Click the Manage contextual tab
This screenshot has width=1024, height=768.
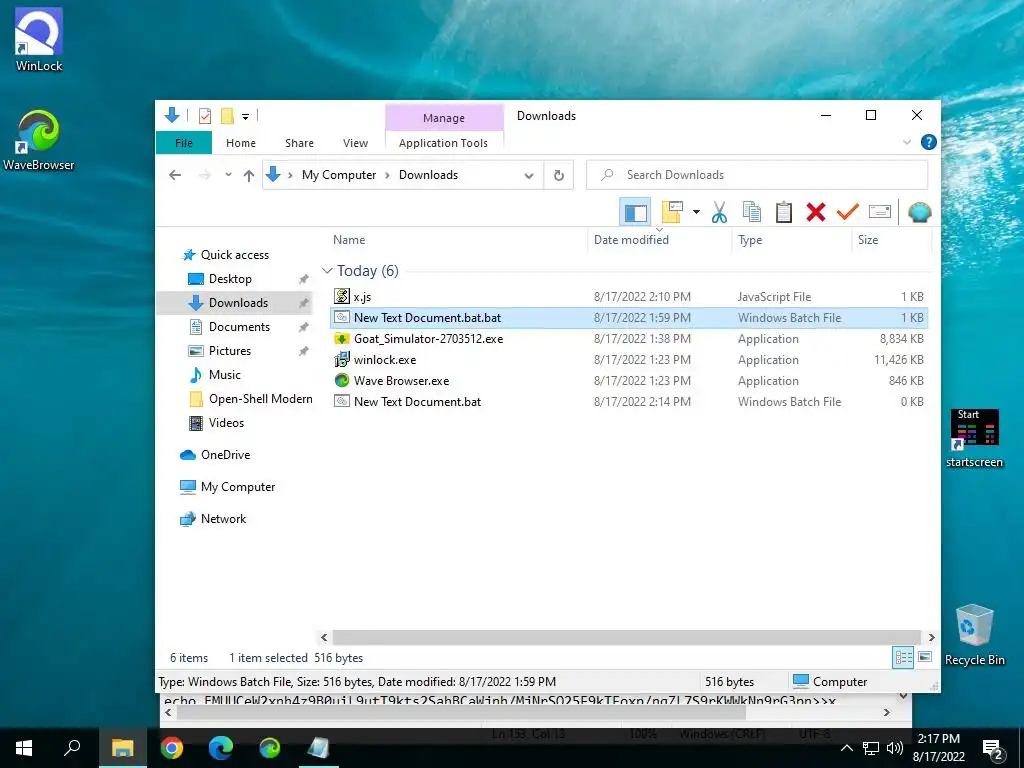pyautogui.click(x=444, y=118)
